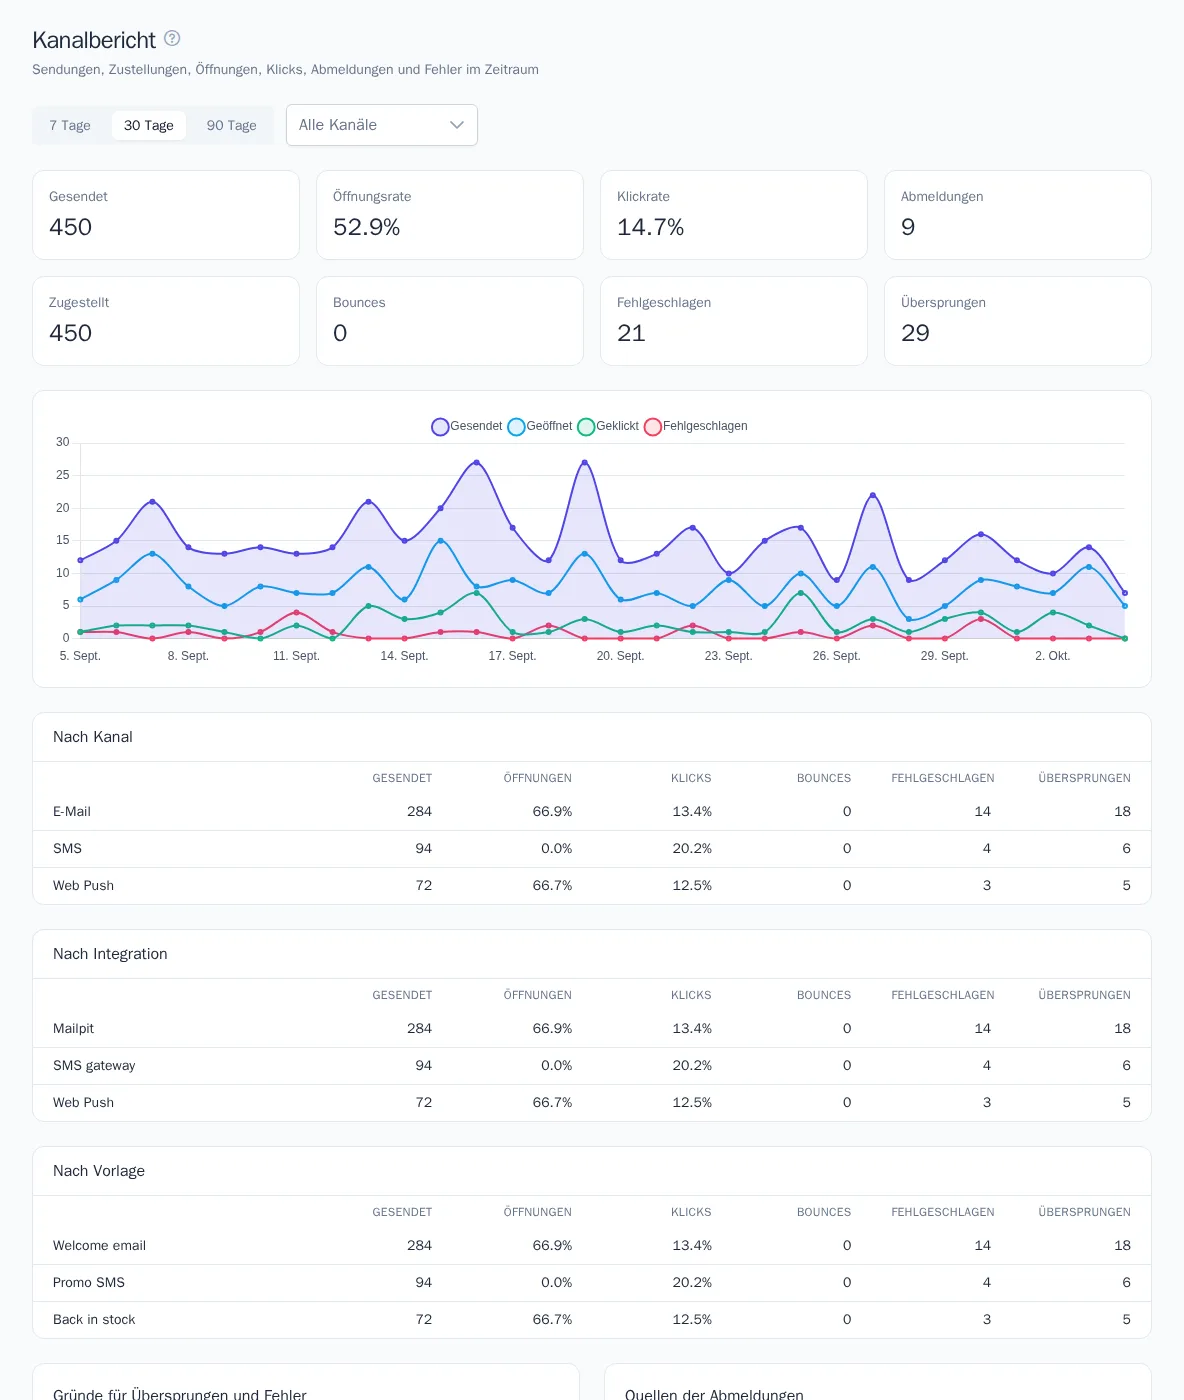Hide the Fehlgeschlagen chart series

(x=696, y=426)
